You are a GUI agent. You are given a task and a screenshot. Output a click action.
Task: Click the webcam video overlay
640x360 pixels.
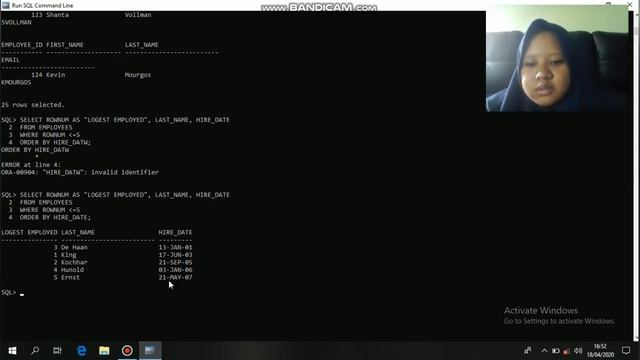tap(558, 58)
